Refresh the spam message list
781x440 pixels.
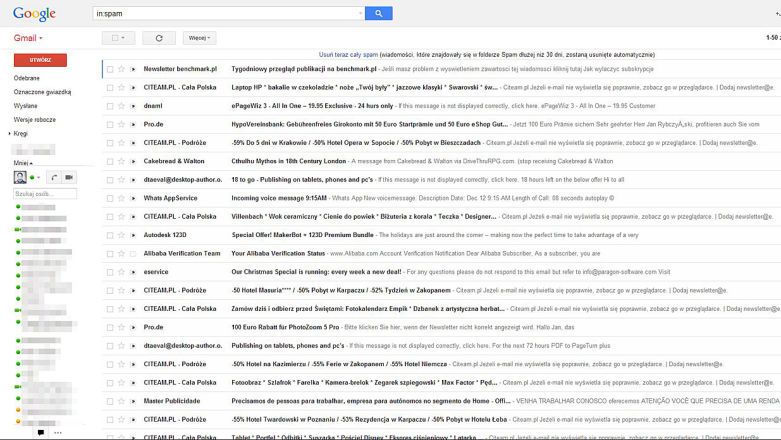pos(159,38)
